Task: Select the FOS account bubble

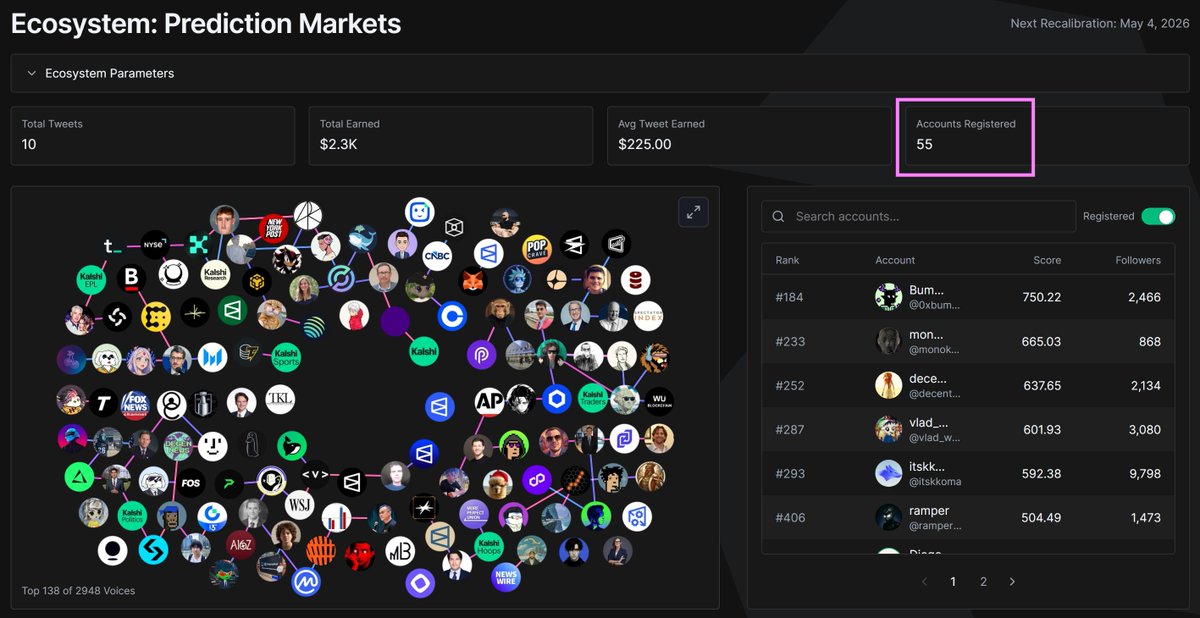Action: [x=190, y=483]
